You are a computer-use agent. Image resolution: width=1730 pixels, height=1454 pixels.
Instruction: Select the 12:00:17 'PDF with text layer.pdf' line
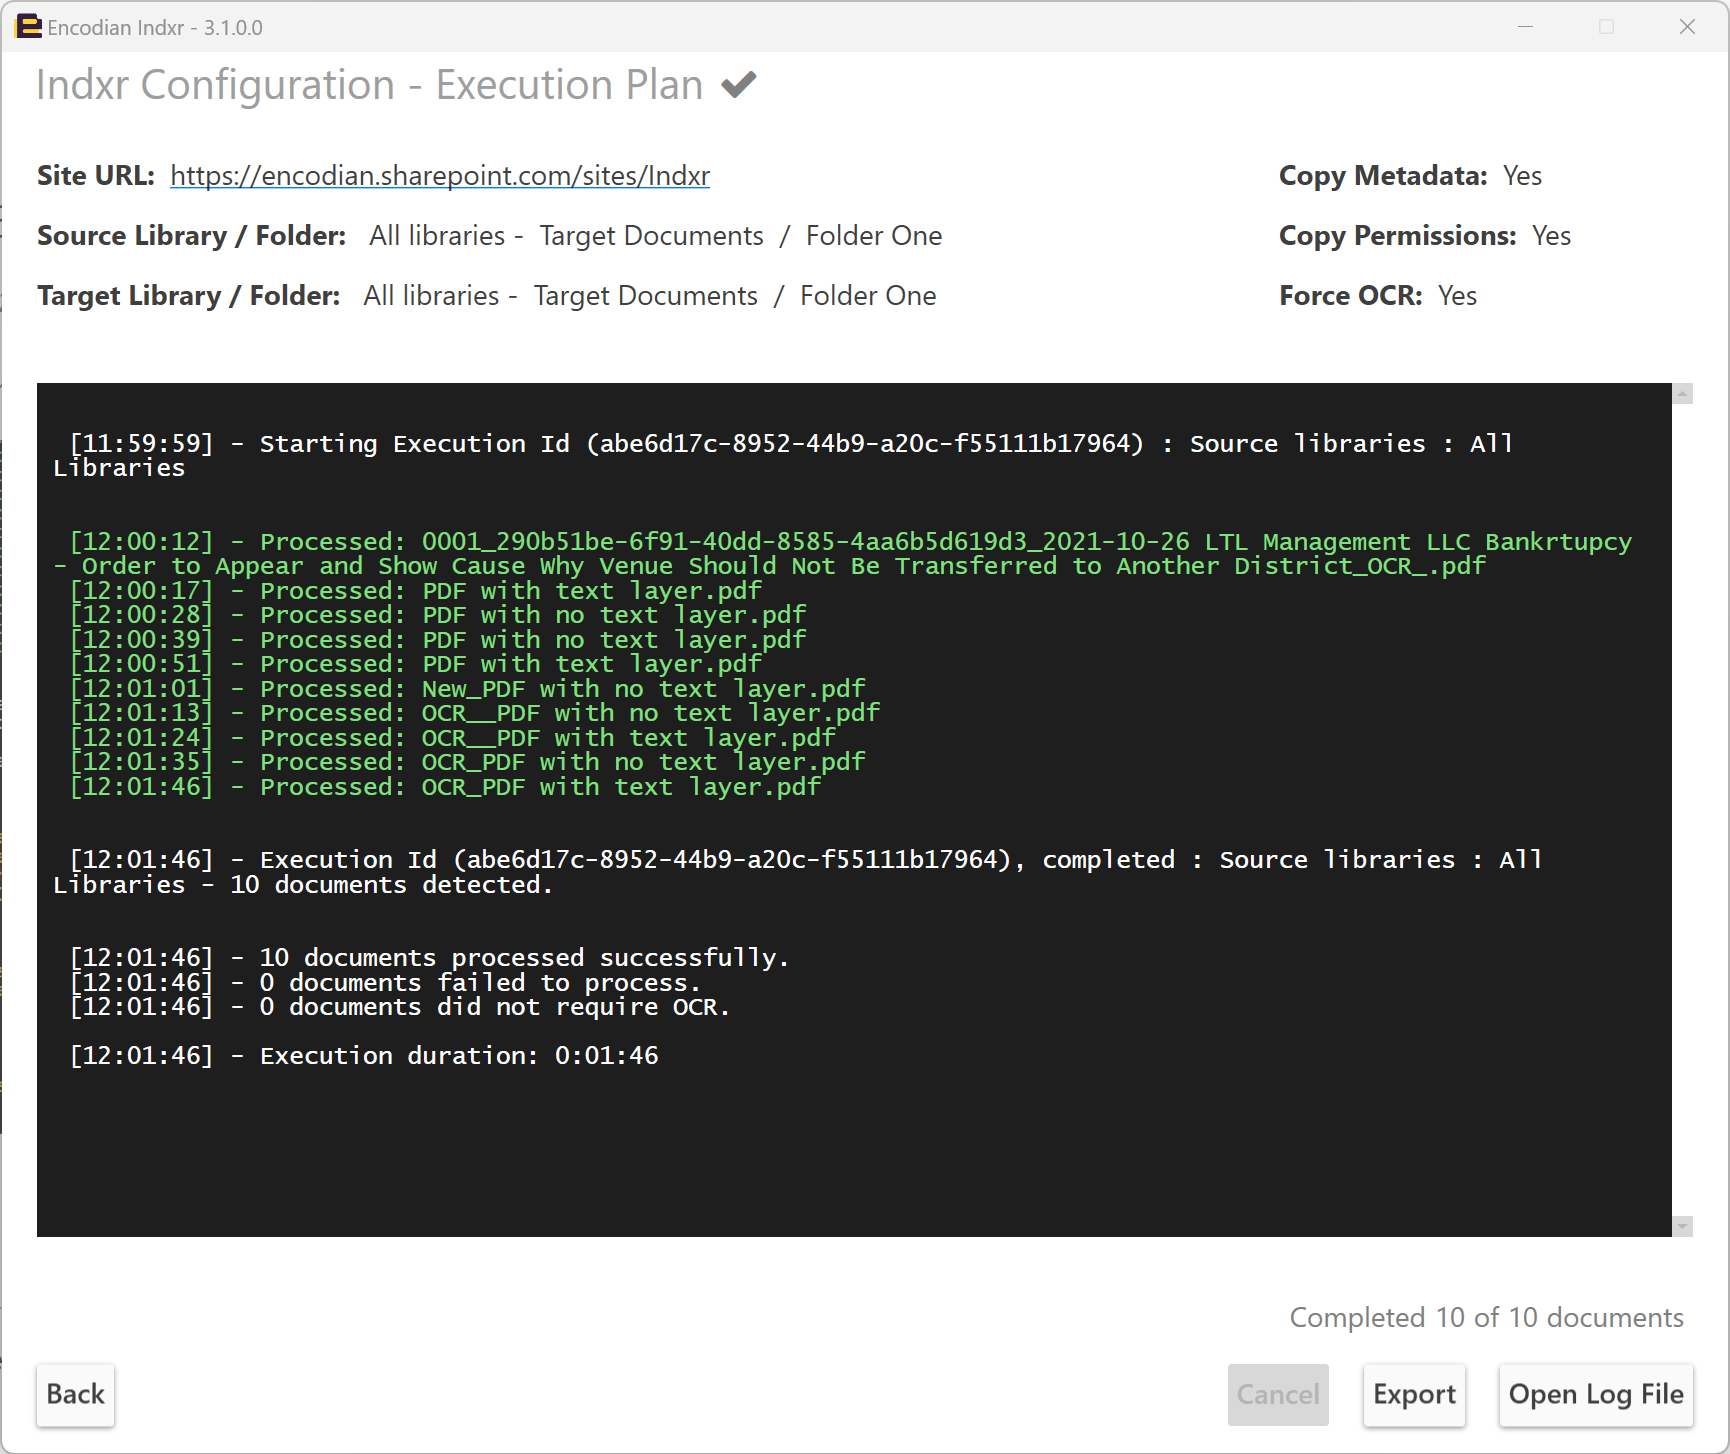click(415, 591)
